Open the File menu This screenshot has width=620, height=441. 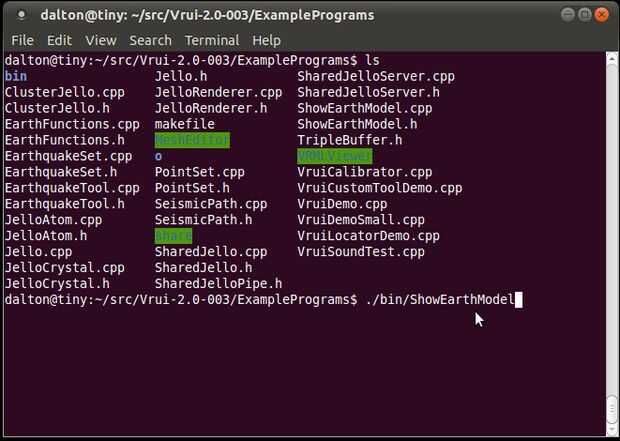pos(22,40)
